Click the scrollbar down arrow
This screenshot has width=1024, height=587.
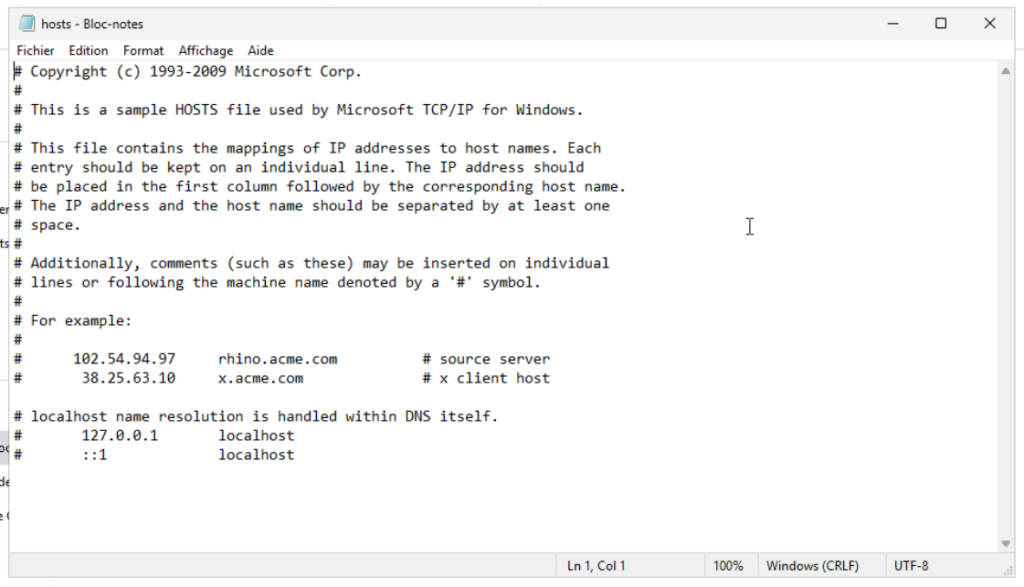1006,543
